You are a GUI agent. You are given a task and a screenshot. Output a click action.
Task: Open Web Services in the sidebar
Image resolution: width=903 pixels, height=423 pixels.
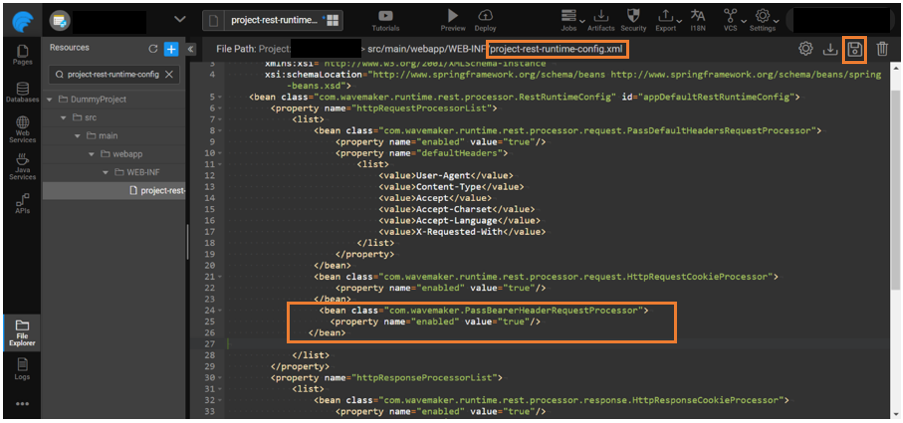pos(22,130)
